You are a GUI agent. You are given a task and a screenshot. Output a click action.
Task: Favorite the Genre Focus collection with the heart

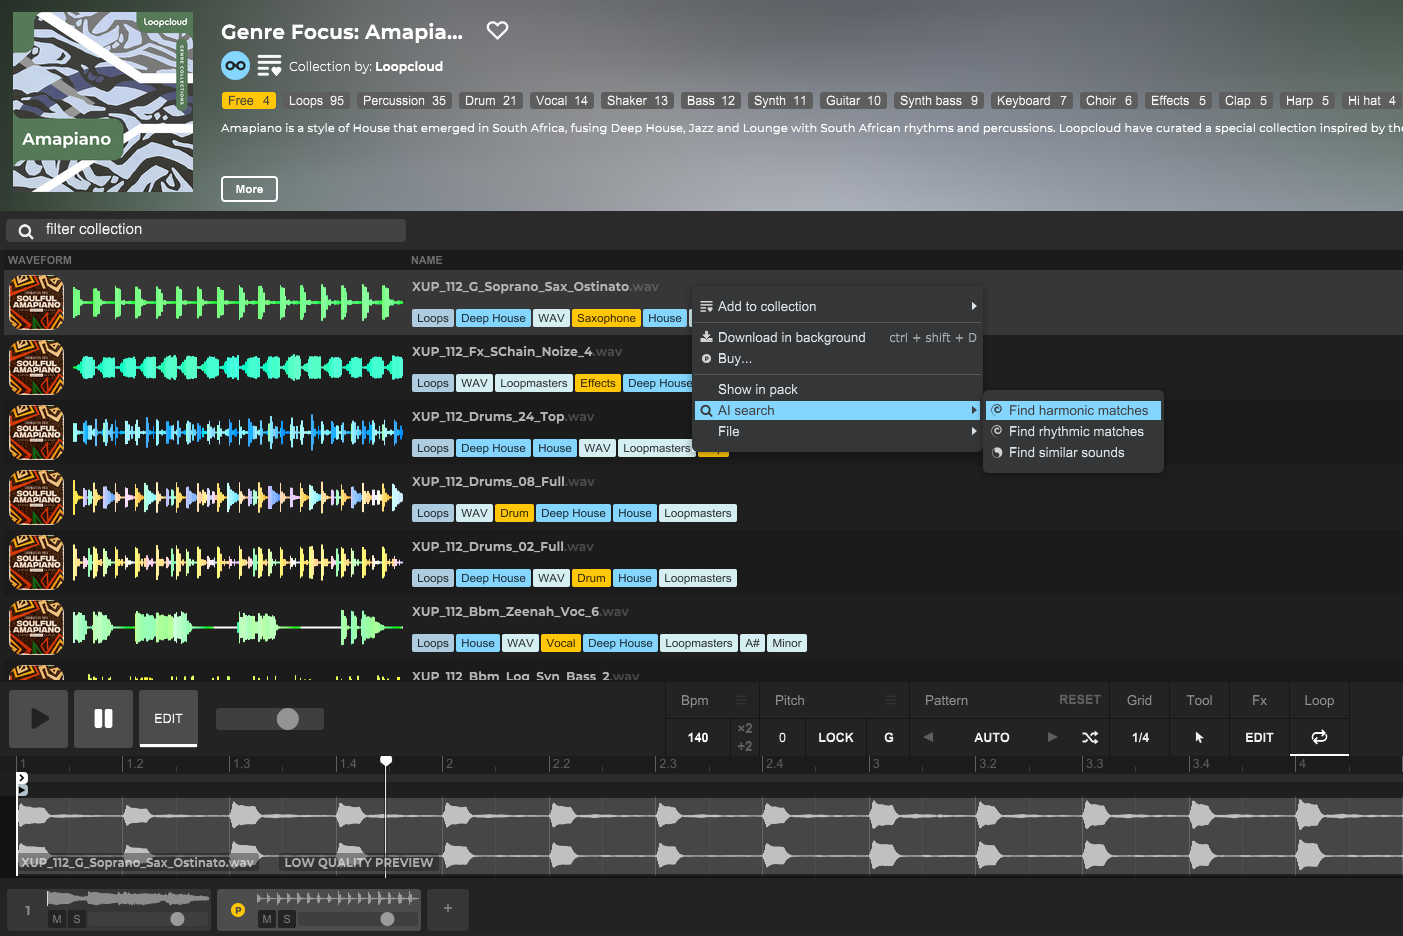click(x=497, y=31)
